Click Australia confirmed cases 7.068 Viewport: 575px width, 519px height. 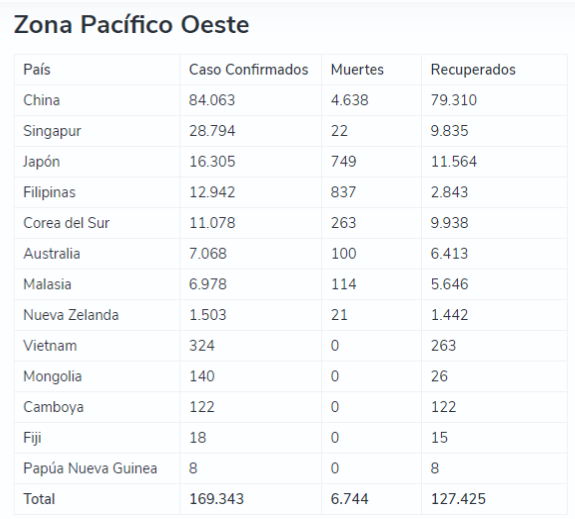tap(208, 253)
